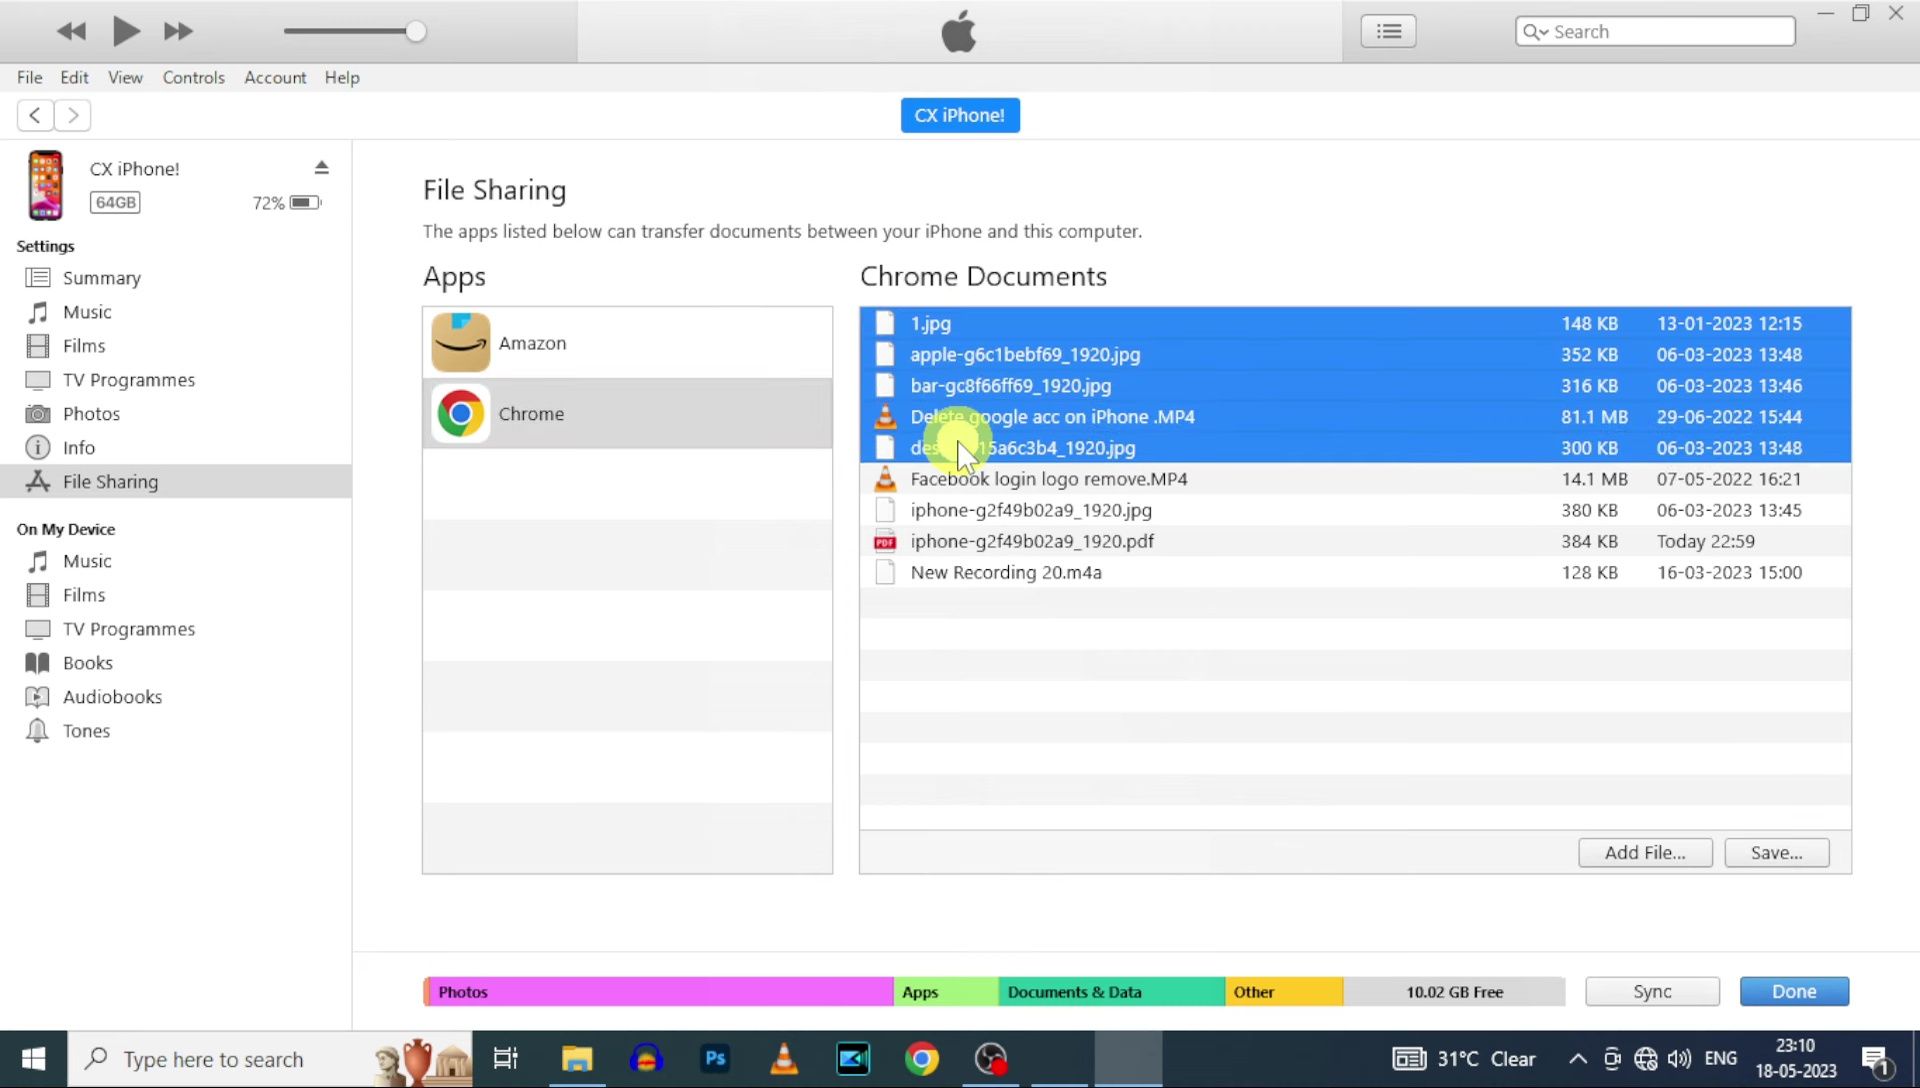
Task: Open Audiobooks under On My Device
Action: 112,697
